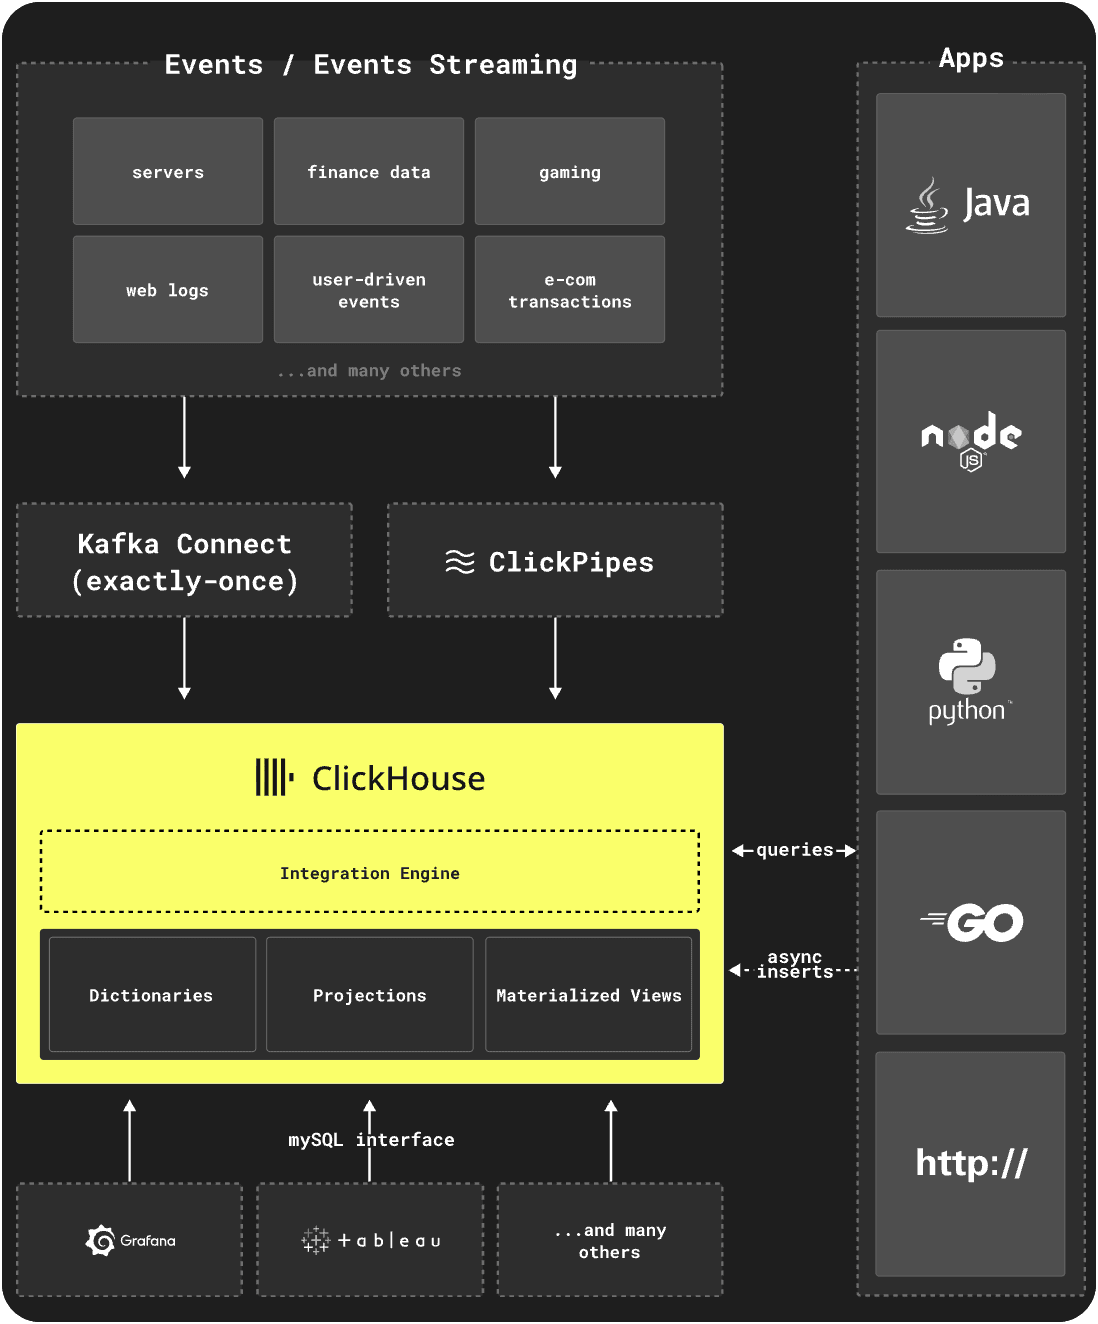Select the web logs event box
Screen dimensions: 1098x1324
[x=168, y=289]
